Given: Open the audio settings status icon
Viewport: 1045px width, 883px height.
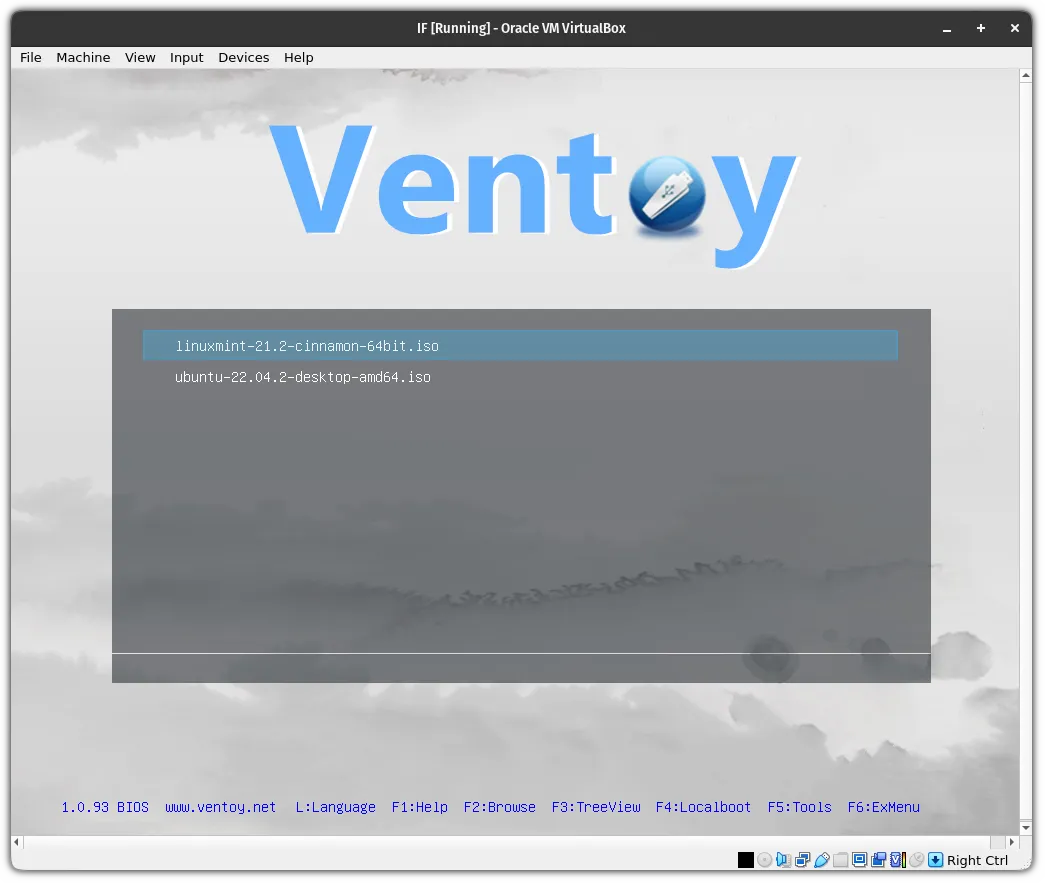Looking at the screenshot, I should click(x=784, y=860).
